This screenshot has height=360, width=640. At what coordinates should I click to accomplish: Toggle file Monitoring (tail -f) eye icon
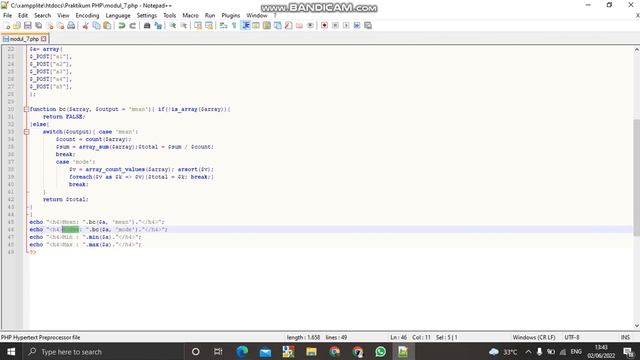310,26
